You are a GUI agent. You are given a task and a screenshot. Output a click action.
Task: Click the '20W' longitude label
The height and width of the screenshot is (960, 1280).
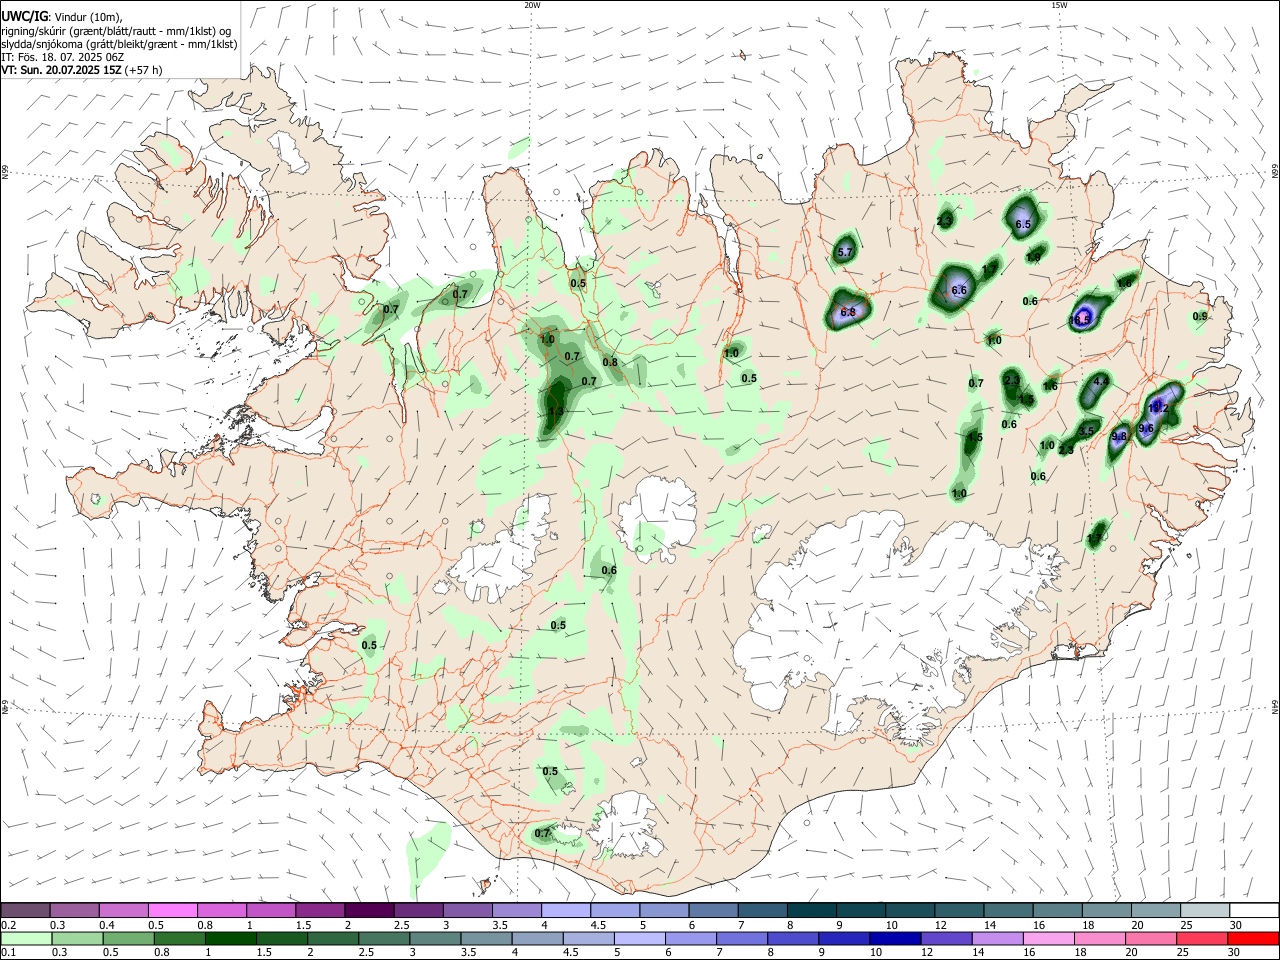click(x=532, y=5)
